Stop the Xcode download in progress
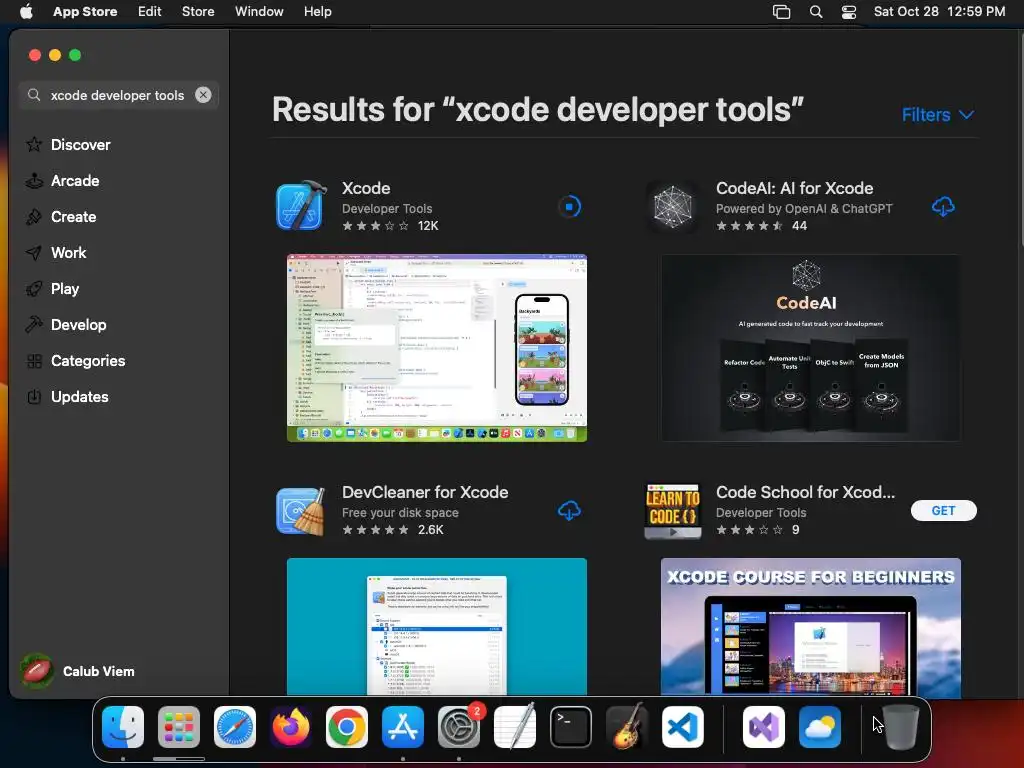This screenshot has height=768, width=1024. (x=569, y=207)
